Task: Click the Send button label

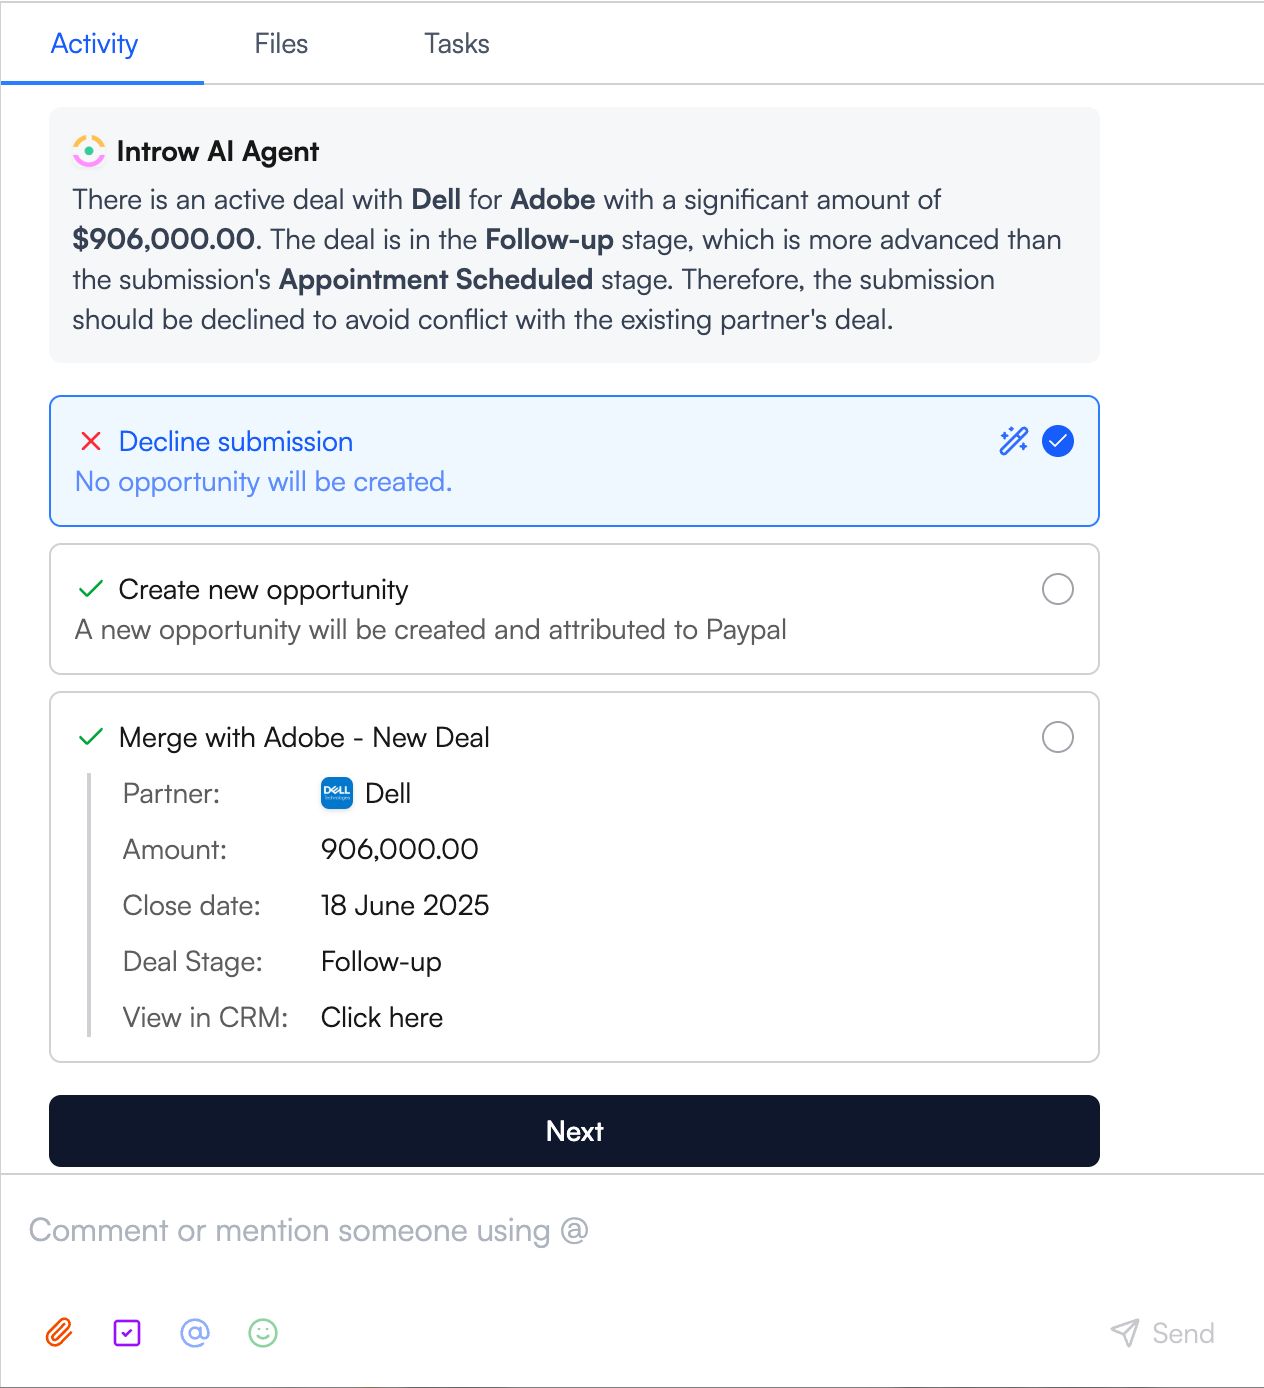Action: [x=1183, y=1333]
